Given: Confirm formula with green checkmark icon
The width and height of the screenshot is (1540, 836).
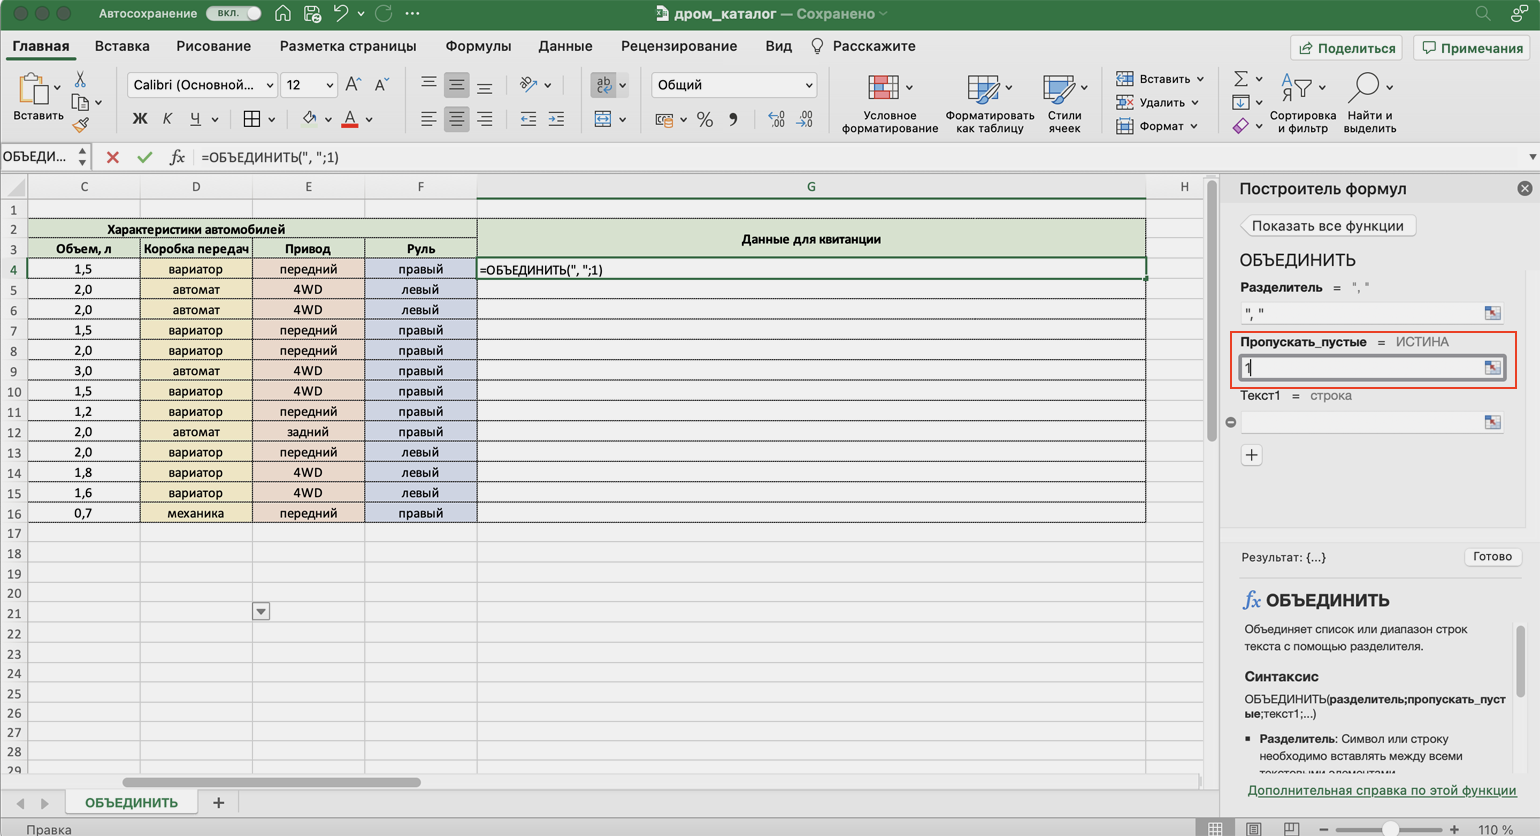Looking at the screenshot, I should 145,157.
